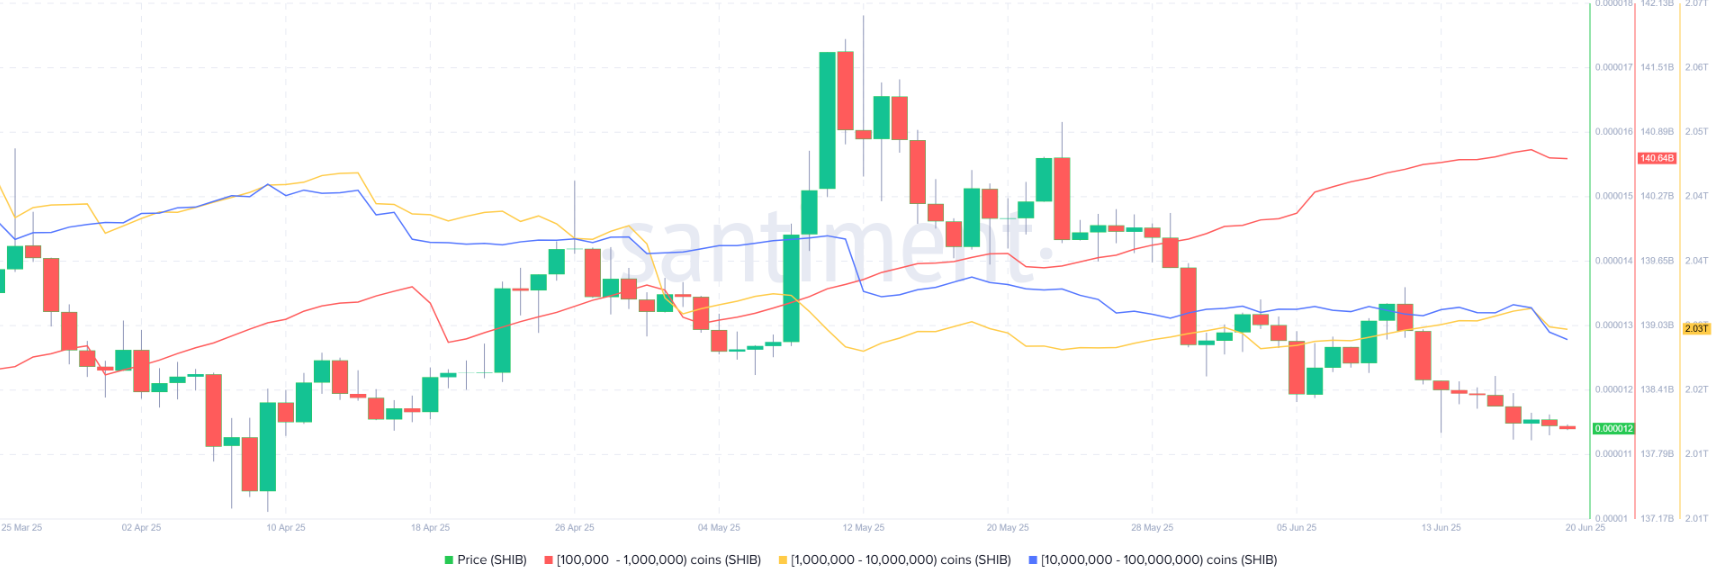The width and height of the screenshot is (1721, 580).
Task: Click the 0.000014 price axis label
Action: click(x=1613, y=260)
